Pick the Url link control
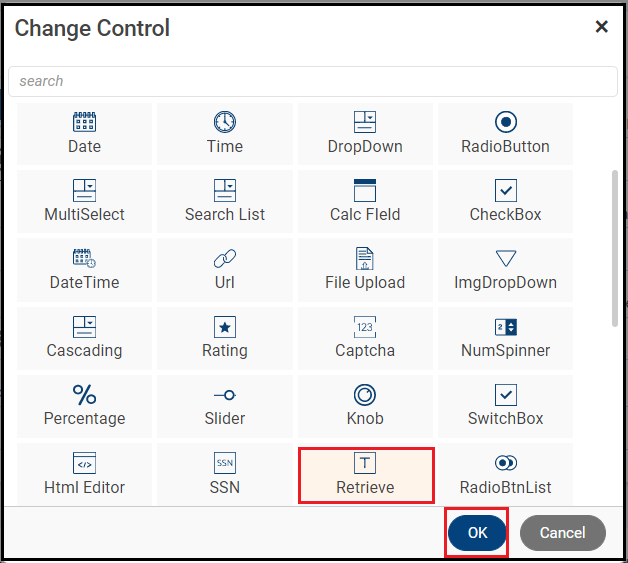The height and width of the screenshot is (563, 628). pyautogui.click(x=225, y=269)
